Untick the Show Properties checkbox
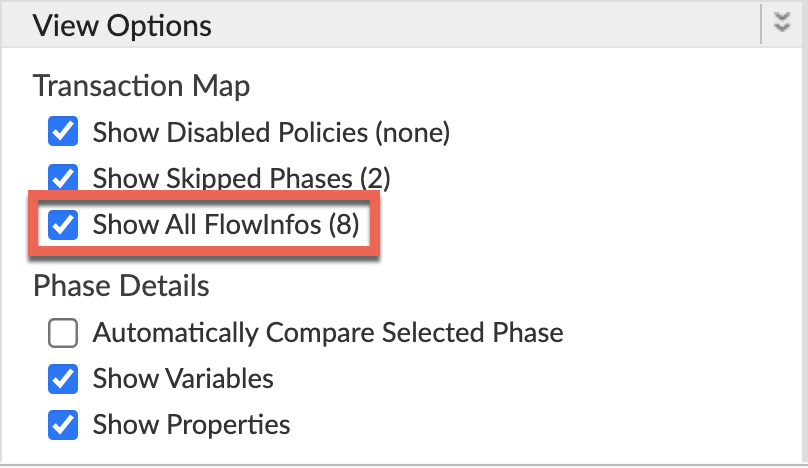Screen dimensions: 808x468 pos(63,425)
